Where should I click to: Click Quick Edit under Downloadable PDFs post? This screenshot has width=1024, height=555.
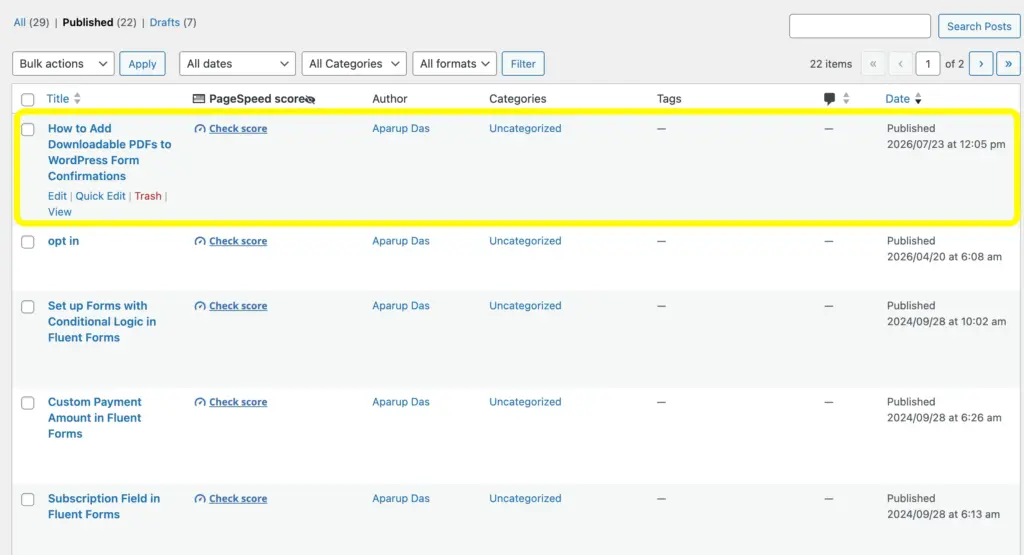click(x=101, y=196)
